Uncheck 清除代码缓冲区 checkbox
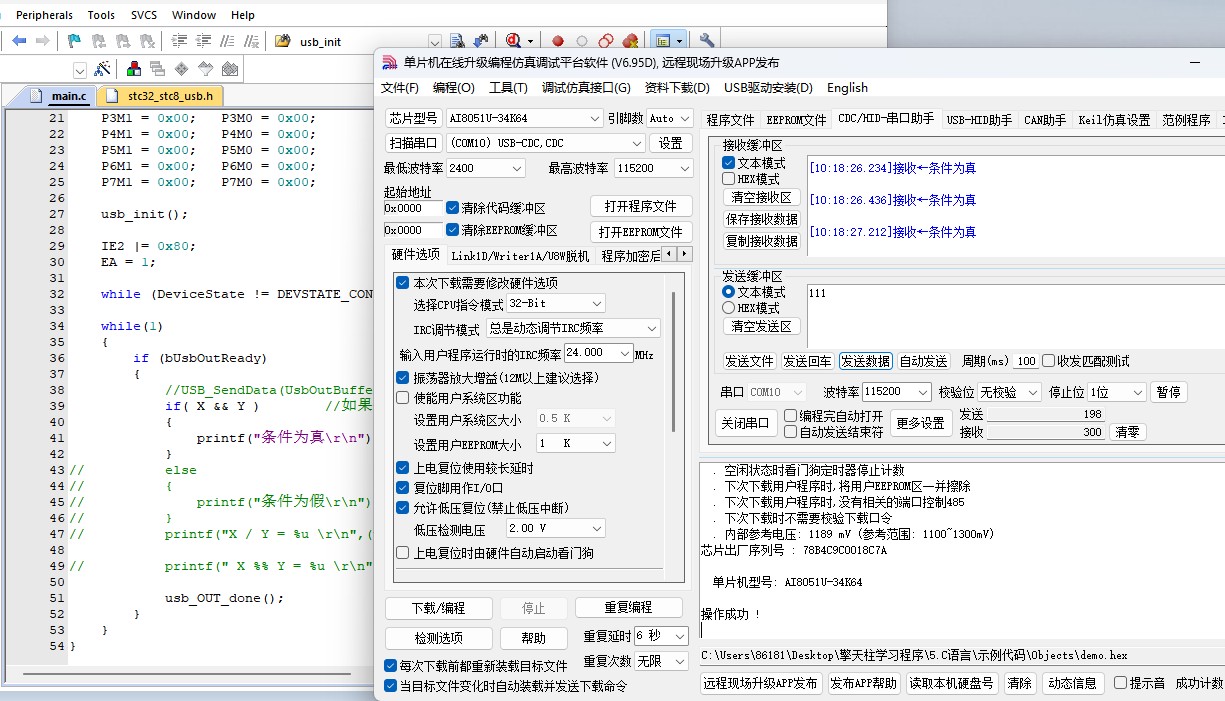 pos(453,208)
